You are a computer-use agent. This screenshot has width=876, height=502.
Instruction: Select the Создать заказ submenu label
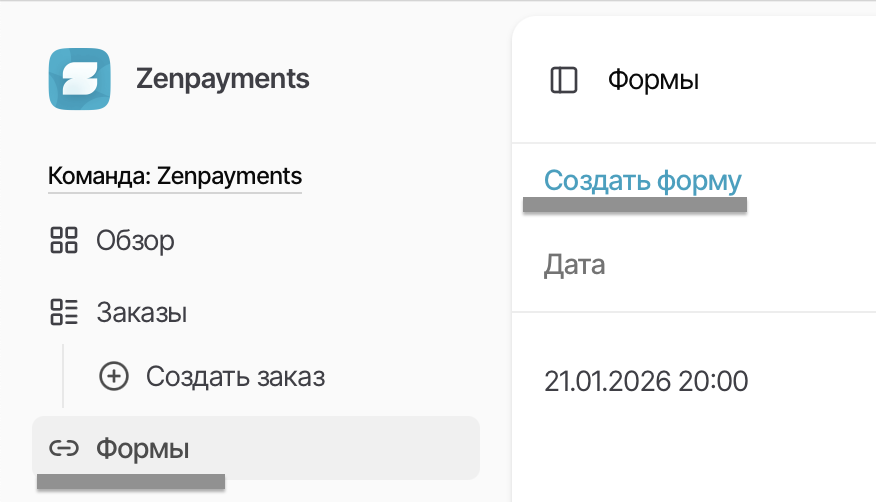[x=235, y=376]
